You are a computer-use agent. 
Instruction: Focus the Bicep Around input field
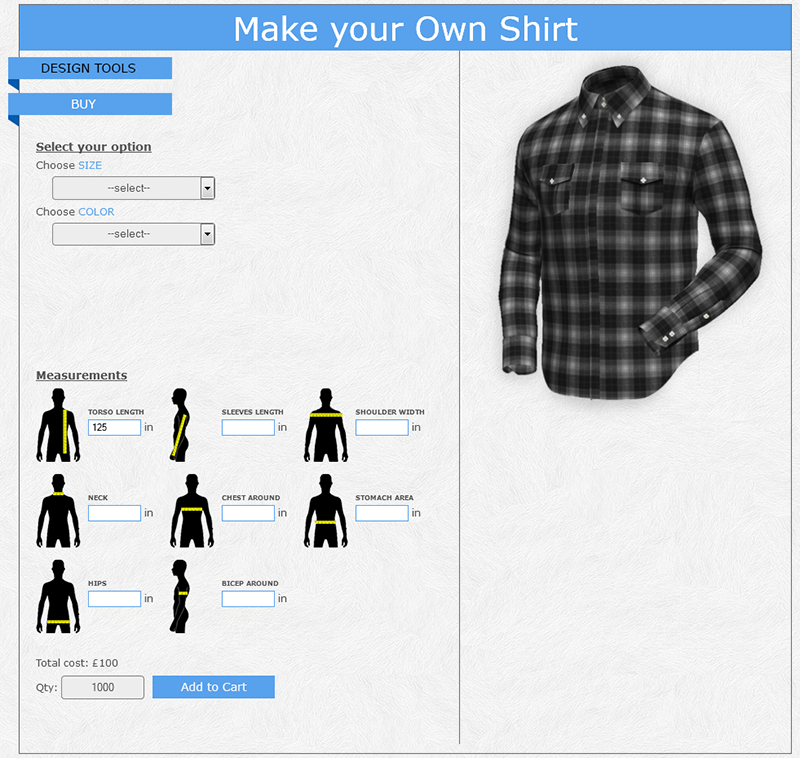[x=248, y=599]
